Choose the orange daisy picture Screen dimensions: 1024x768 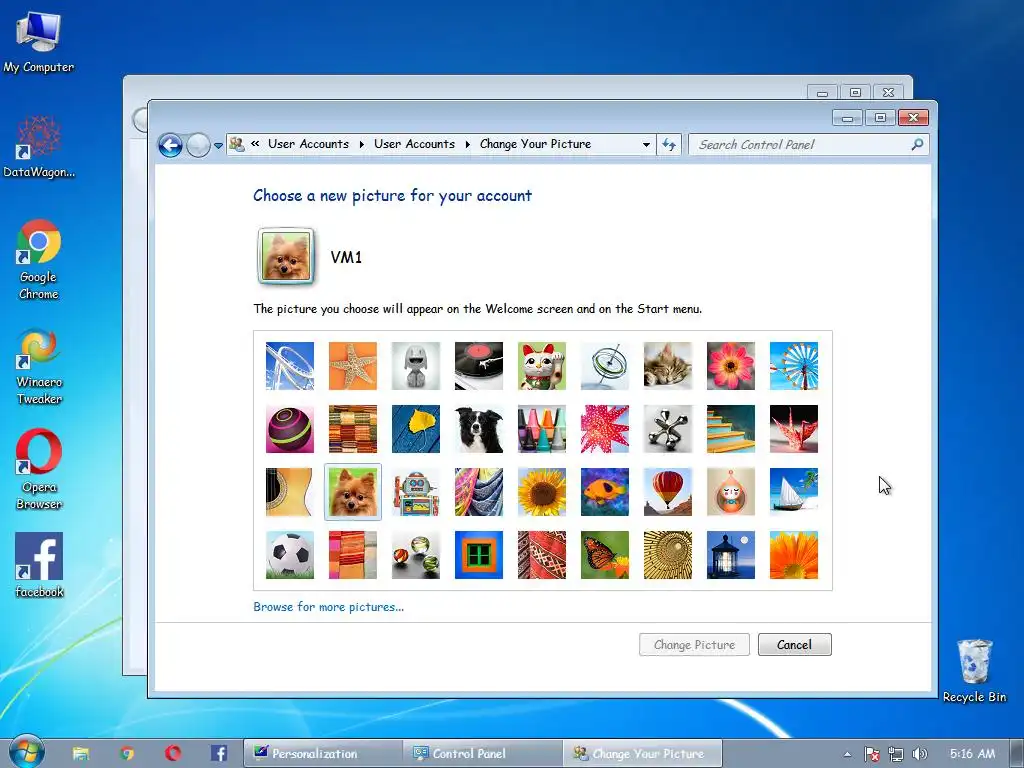click(x=793, y=555)
